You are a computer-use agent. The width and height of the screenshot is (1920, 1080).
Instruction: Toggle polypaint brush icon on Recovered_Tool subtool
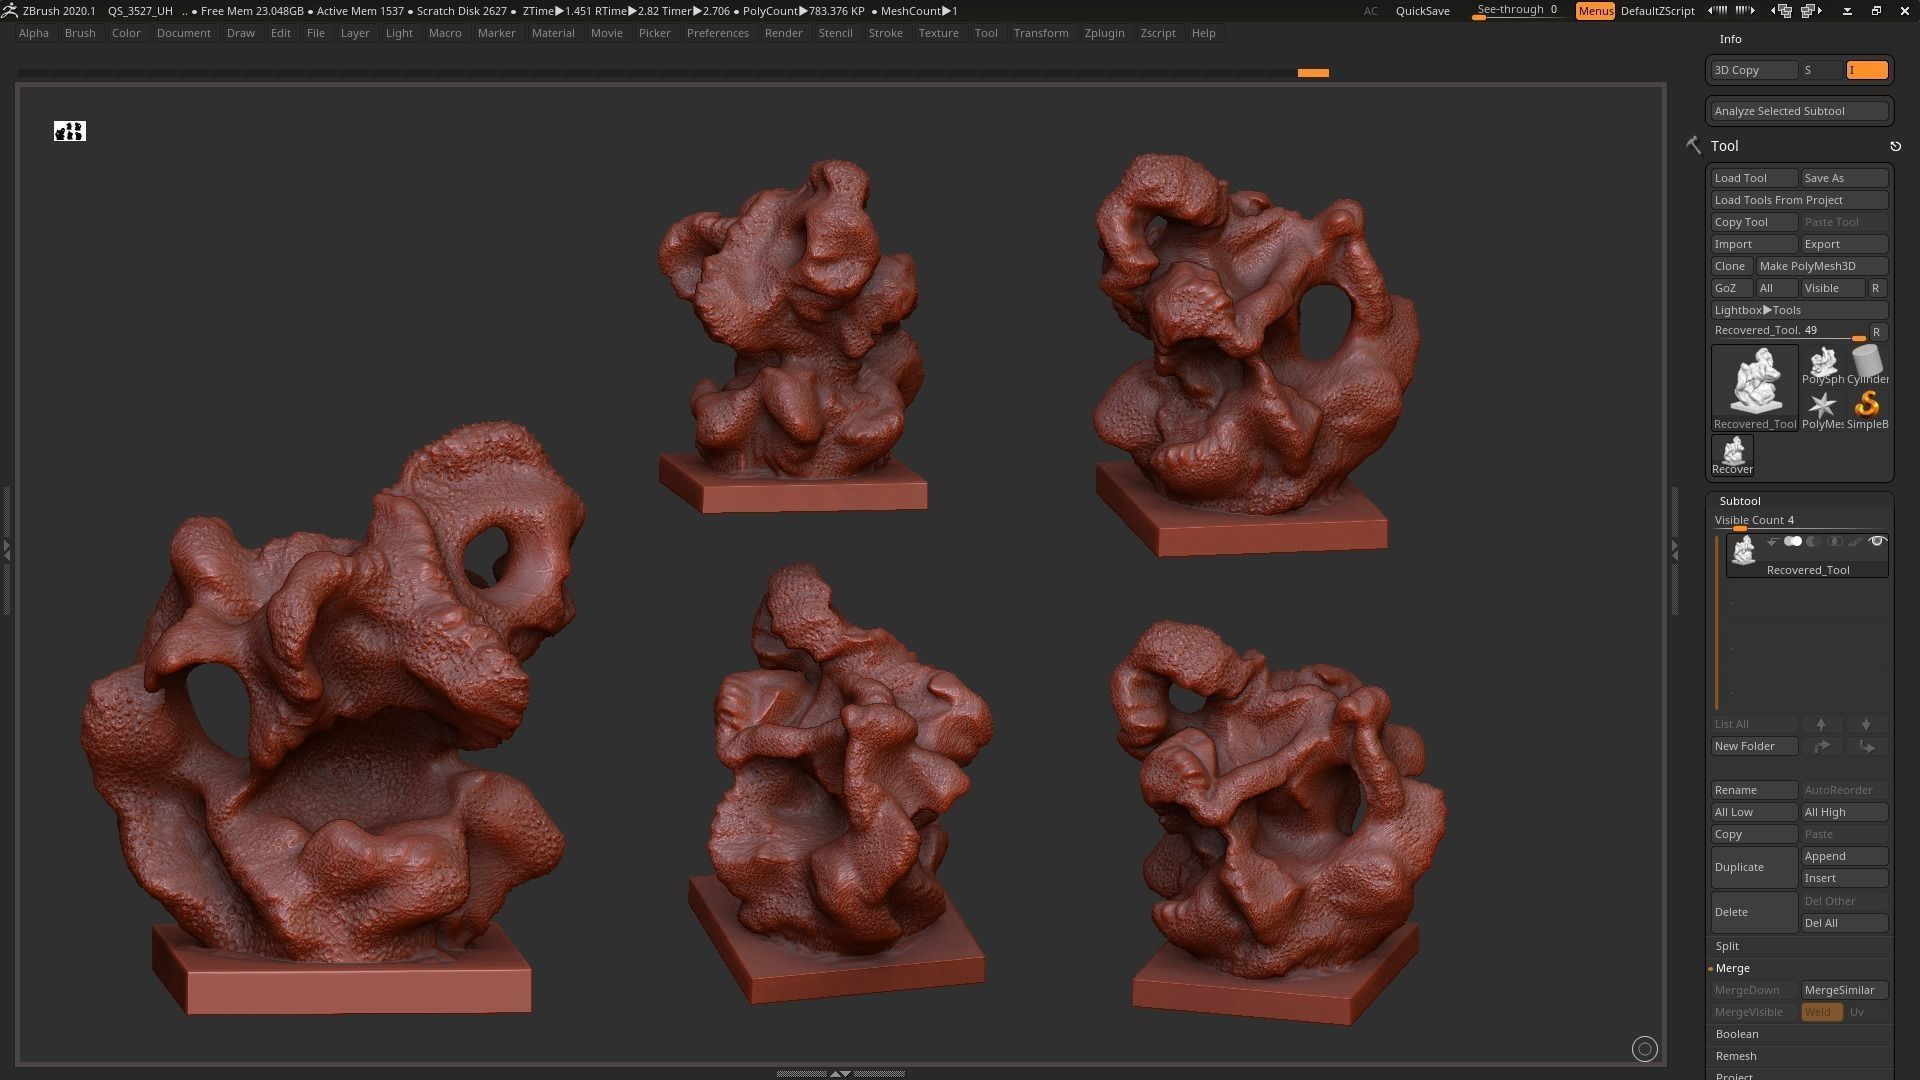coord(1855,541)
